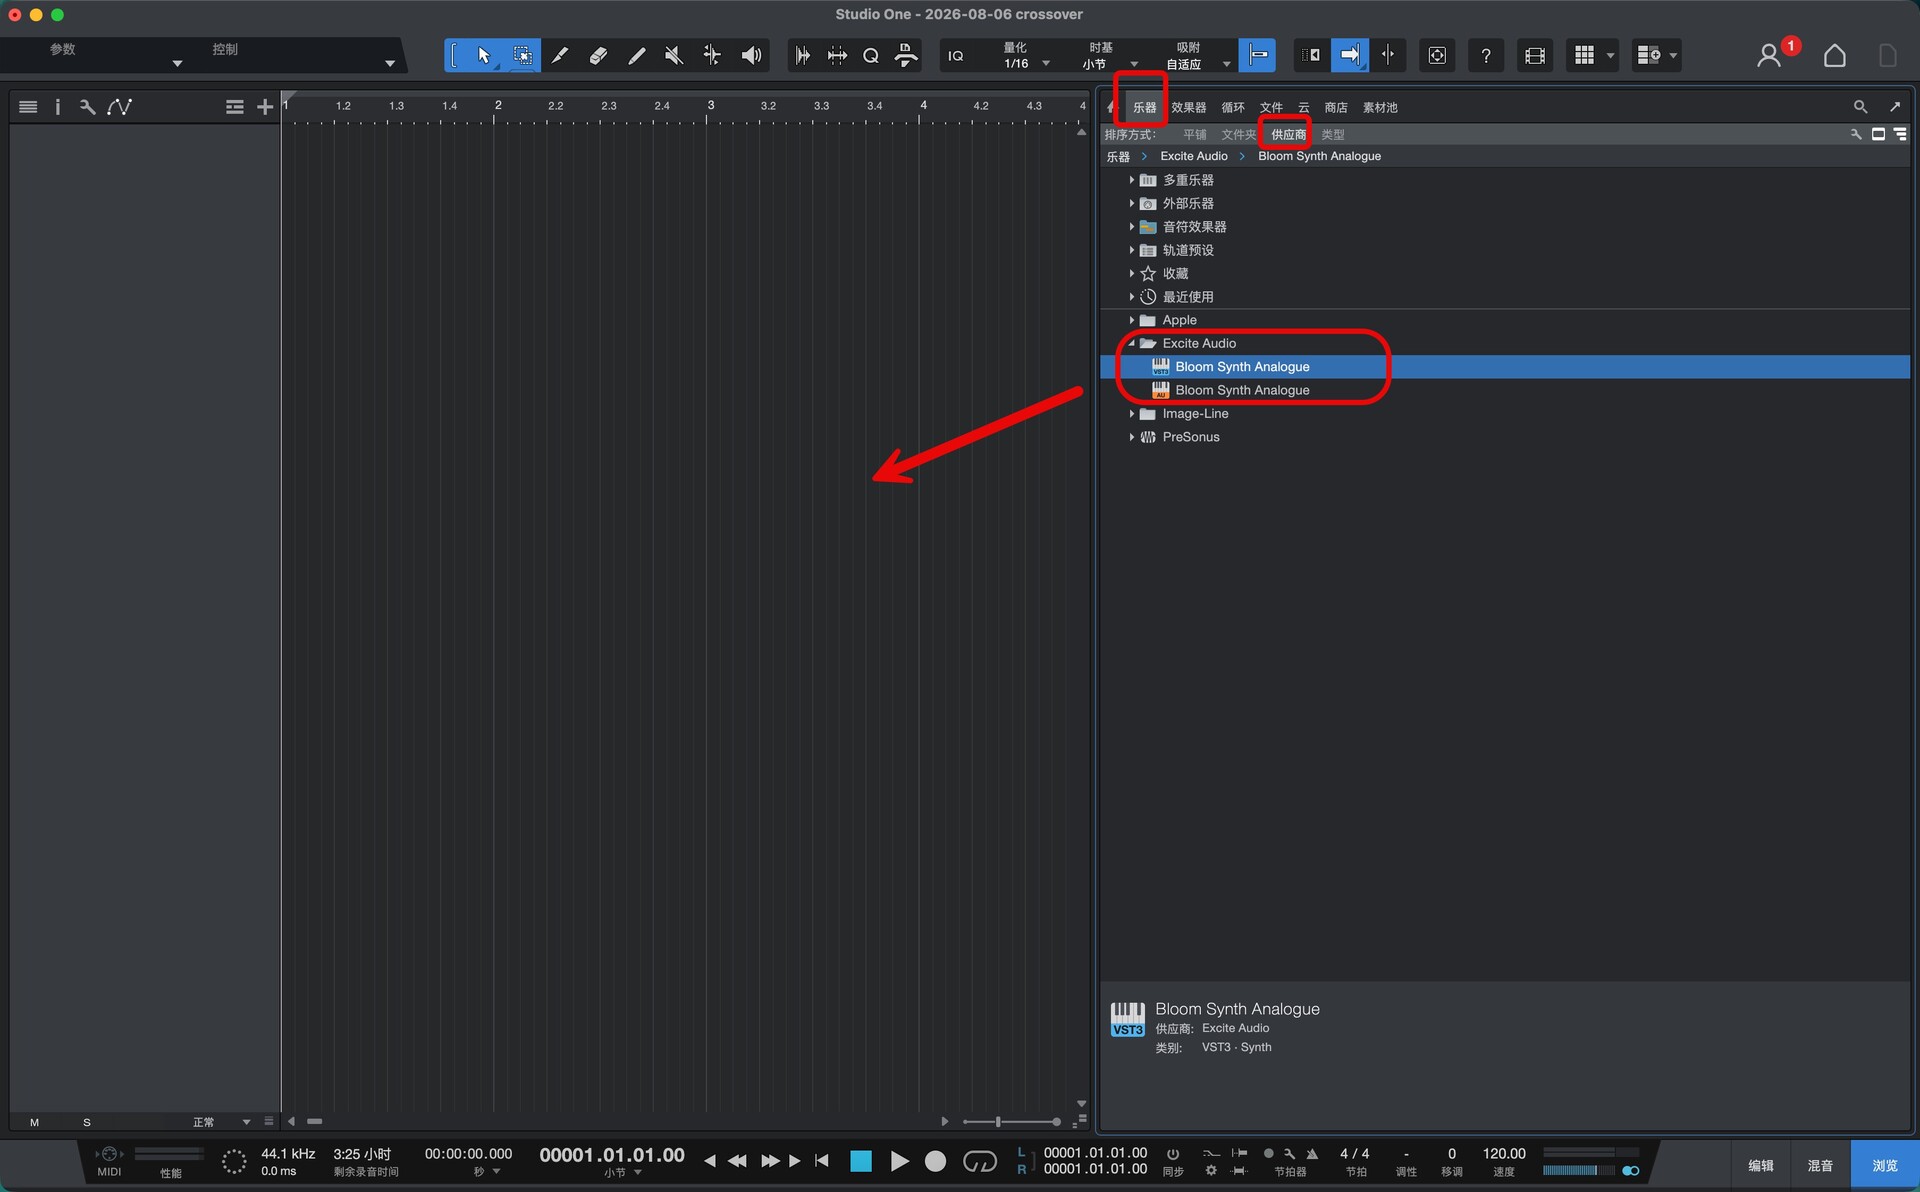
Task: Select the Eraser tool
Action: pyautogui.click(x=598, y=56)
